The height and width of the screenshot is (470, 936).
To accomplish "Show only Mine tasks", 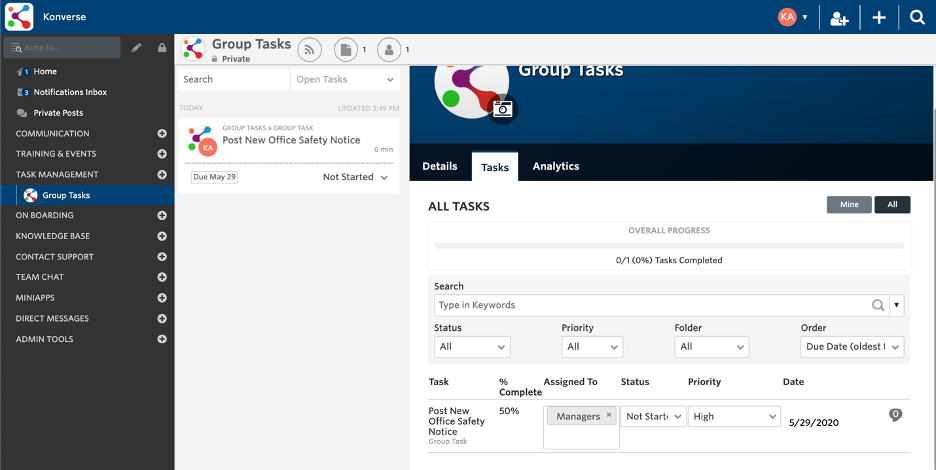I will tap(849, 205).
